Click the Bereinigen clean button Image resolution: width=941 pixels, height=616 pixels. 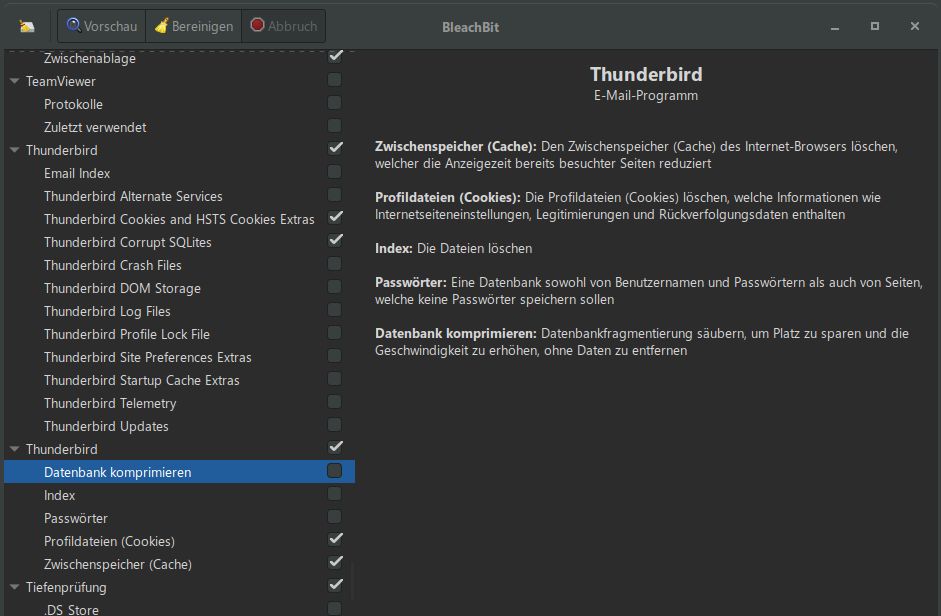[194, 26]
